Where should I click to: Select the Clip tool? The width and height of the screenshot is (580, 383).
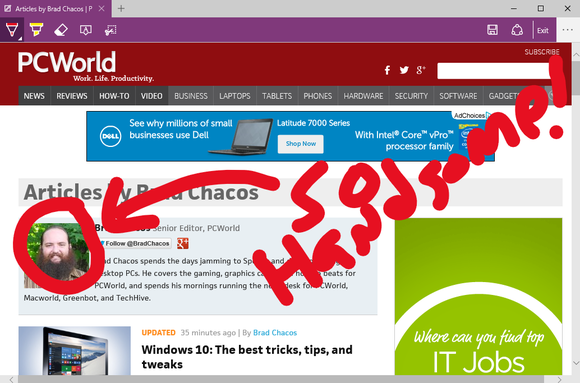coord(110,30)
